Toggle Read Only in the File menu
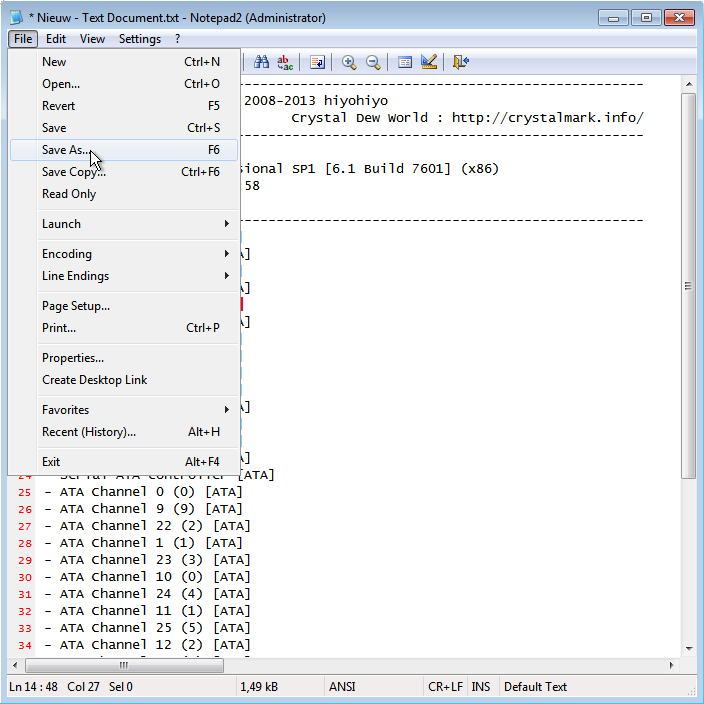 (69, 194)
